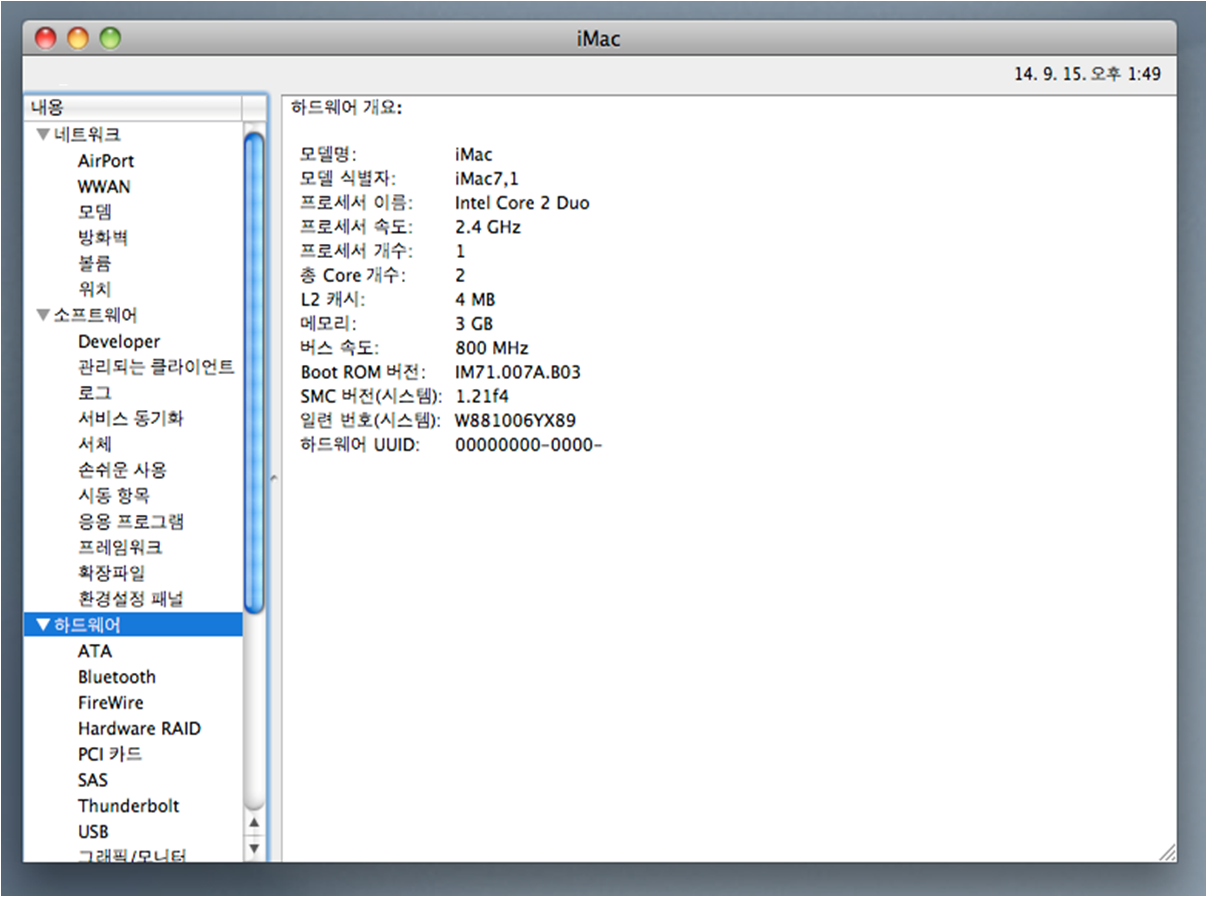Image resolution: width=1207 pixels, height=897 pixels.
Task: Select USB in the sidebar
Action: [x=93, y=832]
